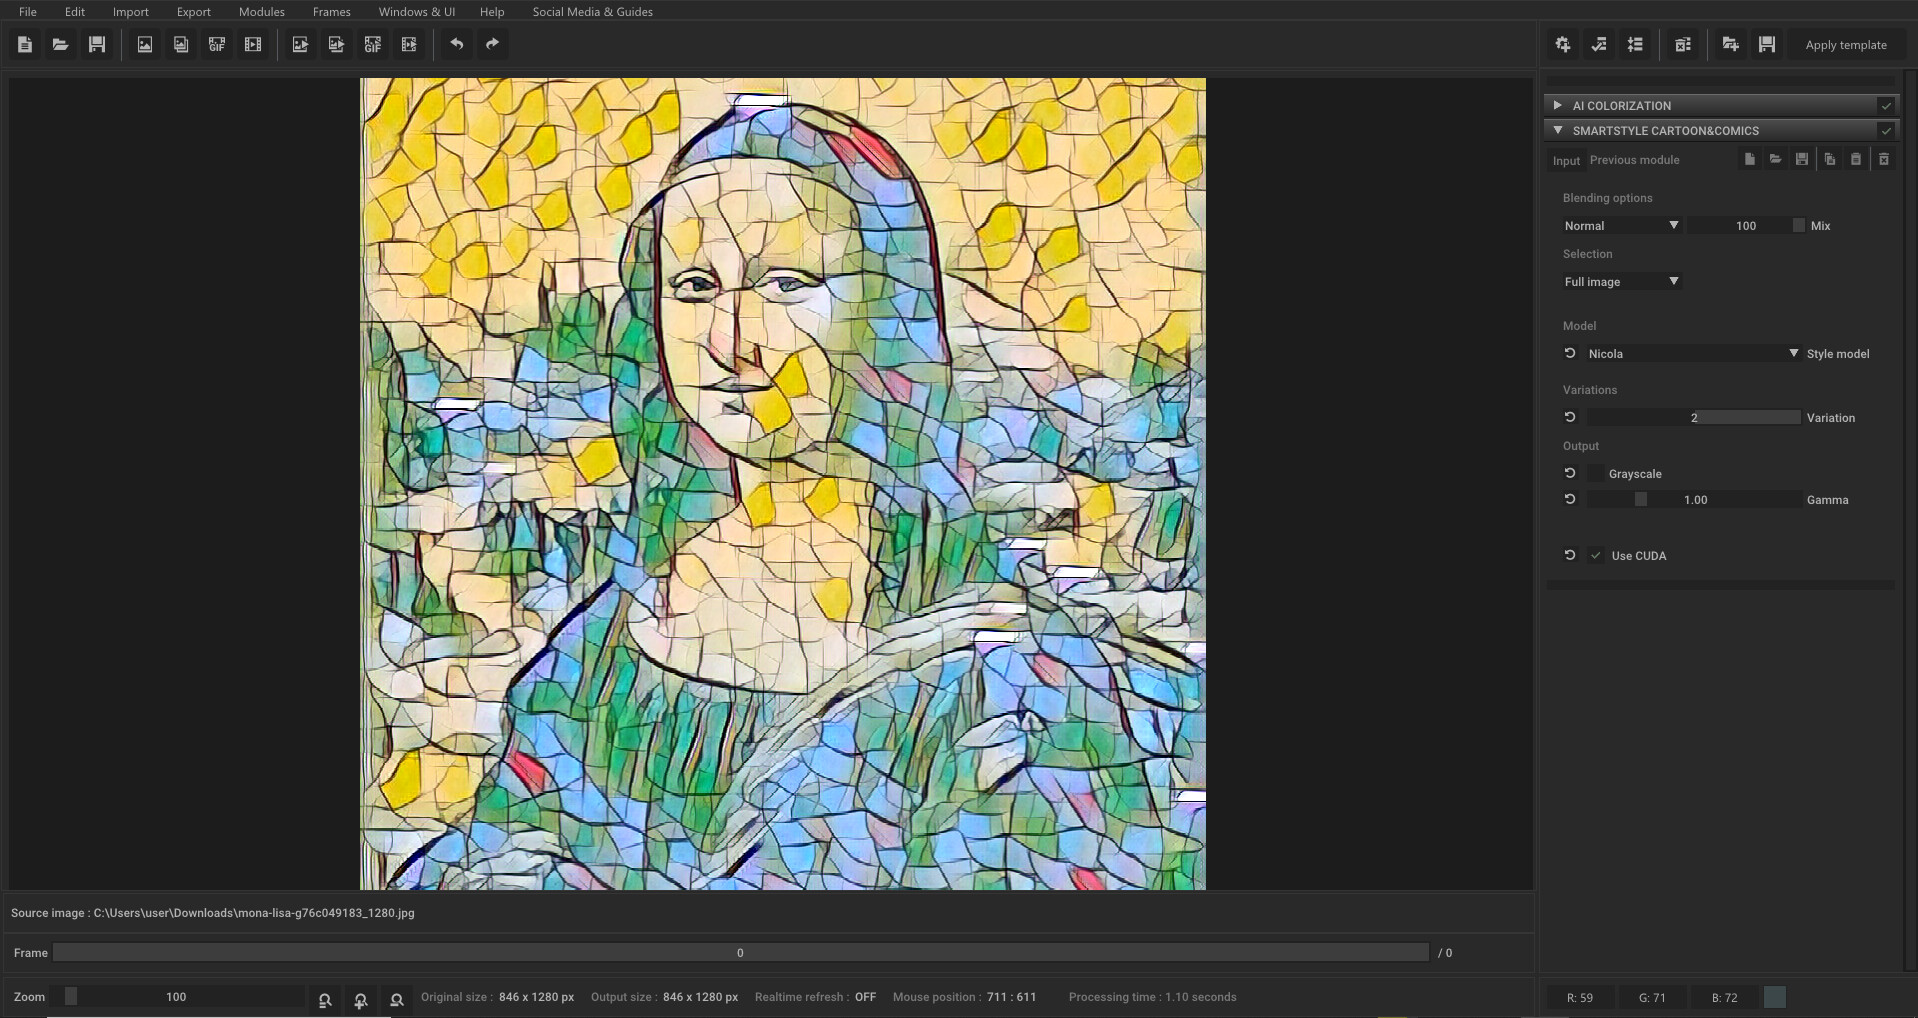The width and height of the screenshot is (1918, 1018).
Task: Click the Variation slider
Action: [1693, 417]
